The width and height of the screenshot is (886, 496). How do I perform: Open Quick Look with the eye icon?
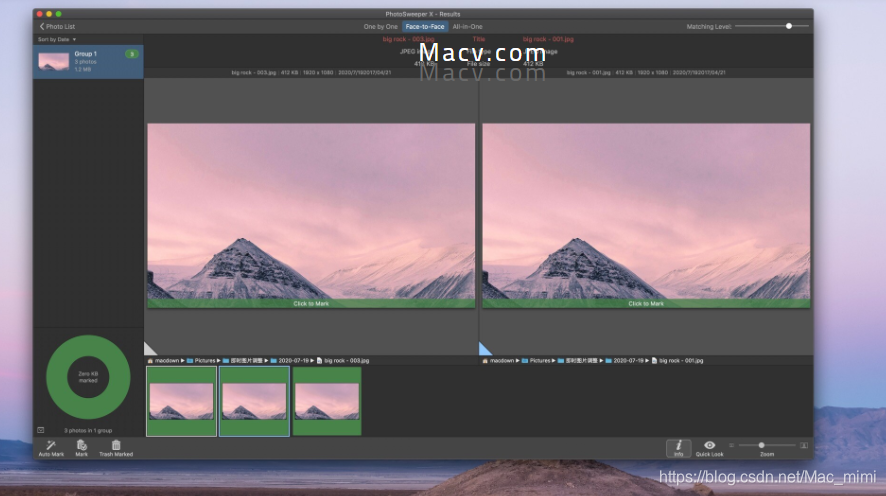tap(710, 445)
